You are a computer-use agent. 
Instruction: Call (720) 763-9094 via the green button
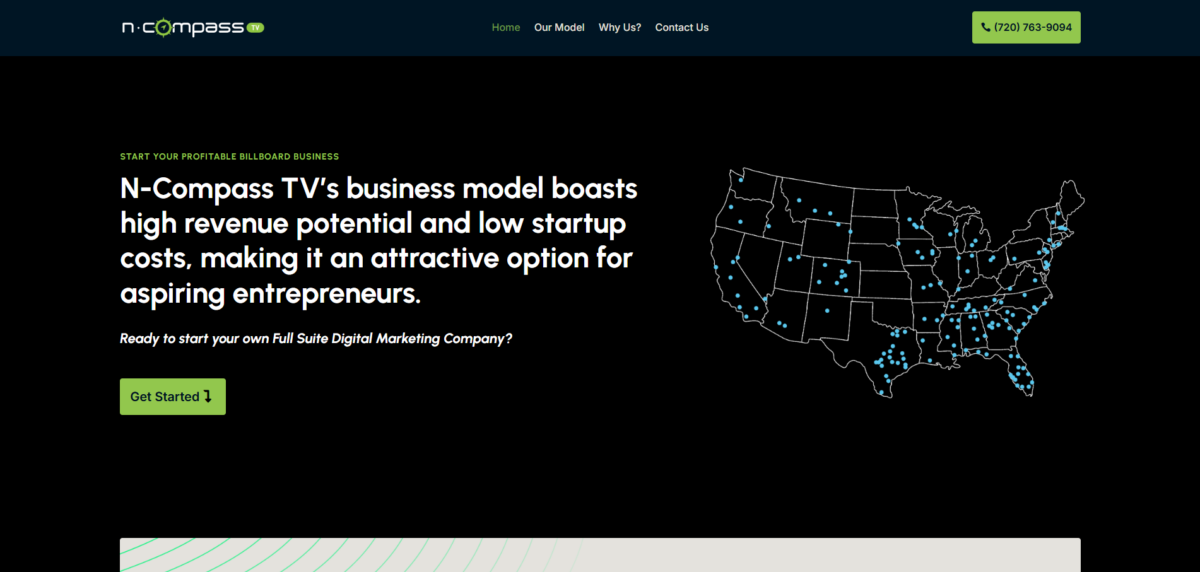pyautogui.click(x=1026, y=28)
